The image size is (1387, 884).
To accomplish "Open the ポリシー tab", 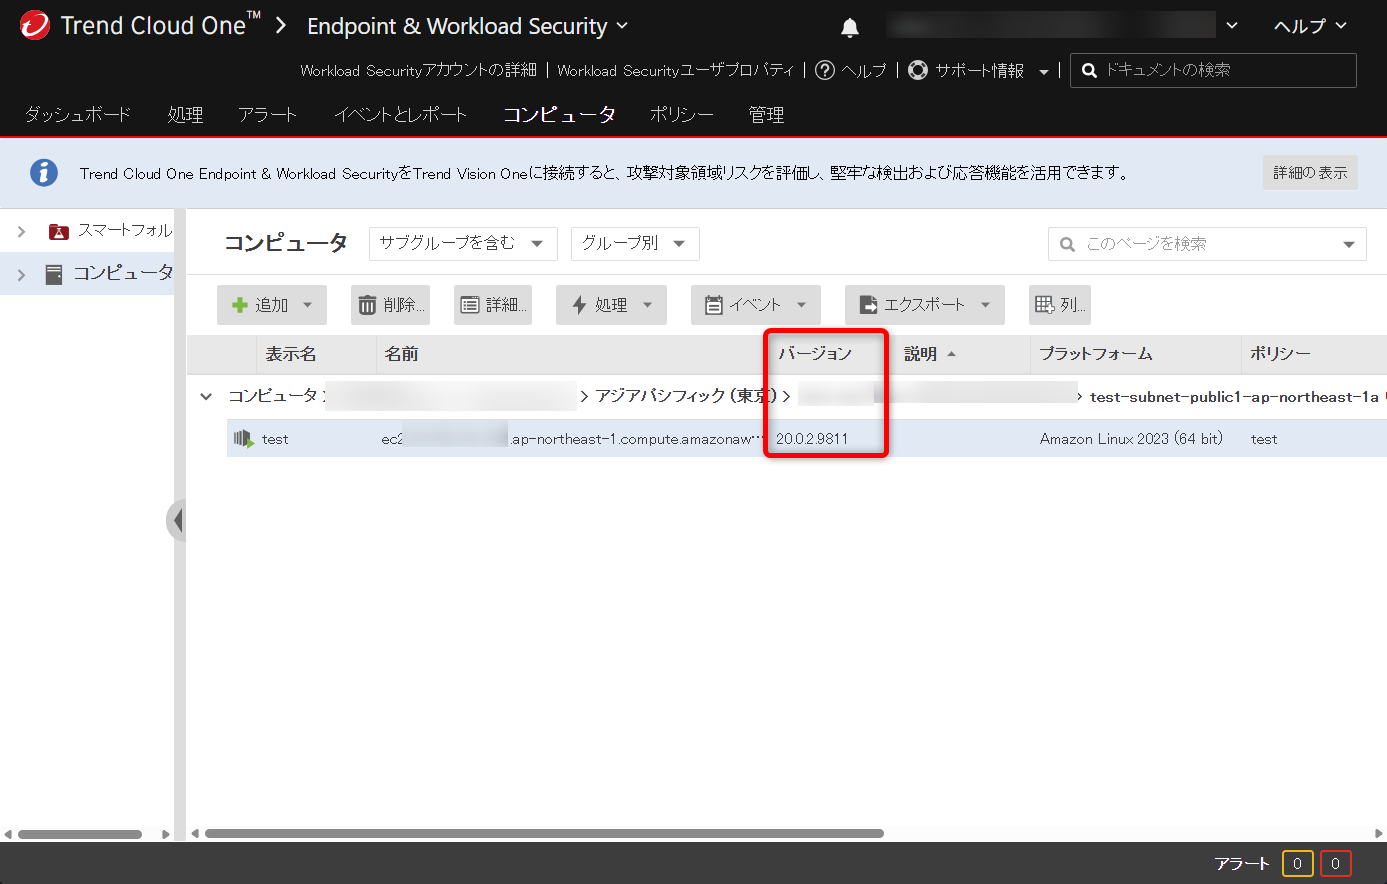I will click(682, 115).
